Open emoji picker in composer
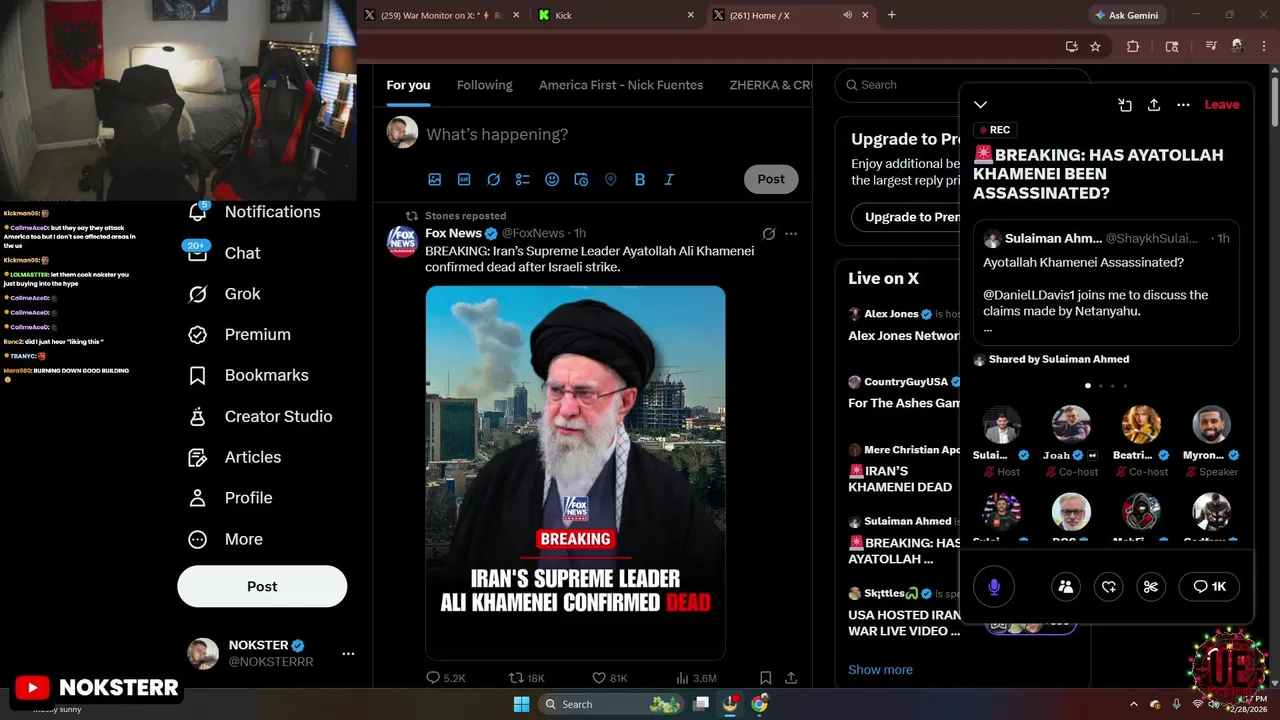 point(552,179)
